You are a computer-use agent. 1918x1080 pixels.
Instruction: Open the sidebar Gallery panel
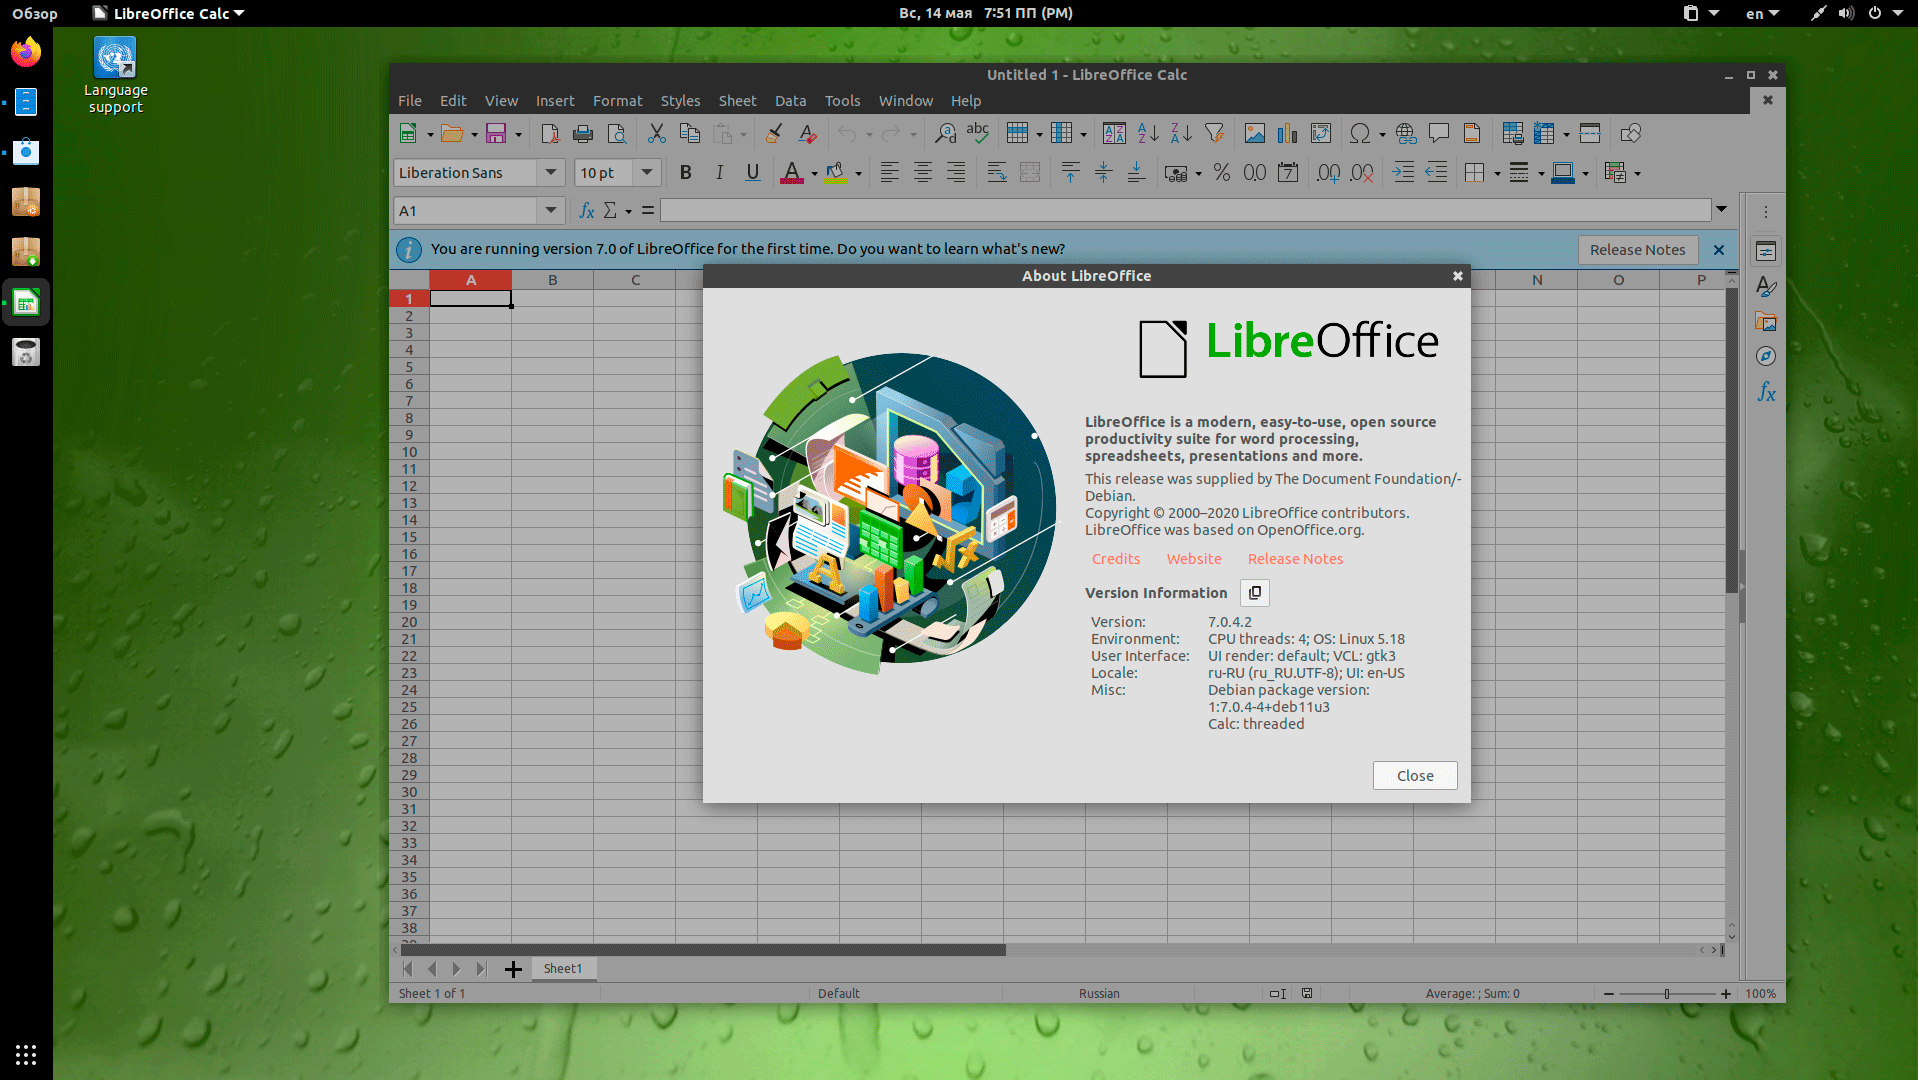(1766, 322)
